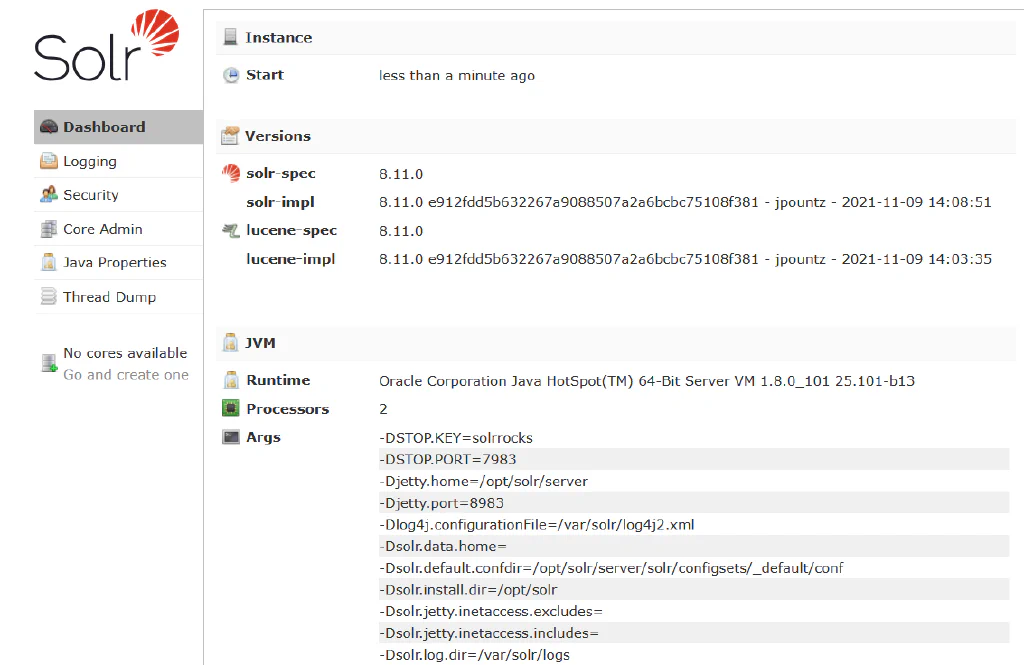Click the -DSTOP.PORT=7983 argument
This screenshot has height=665, width=1024.
click(694, 459)
